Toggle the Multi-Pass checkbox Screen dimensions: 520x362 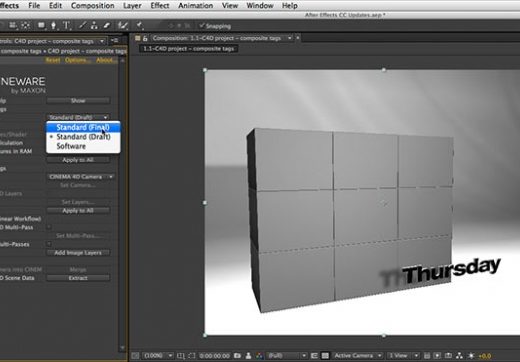pyautogui.click(x=49, y=227)
